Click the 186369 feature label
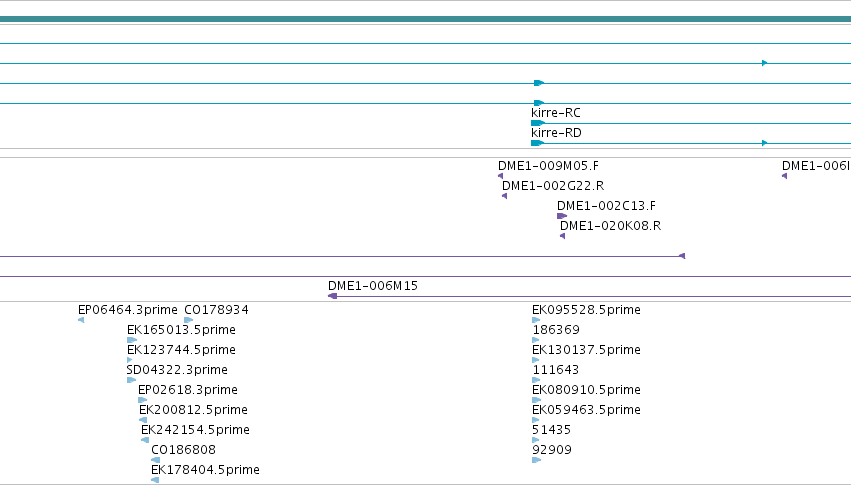Viewport: 851px width, 485px height. [556, 330]
